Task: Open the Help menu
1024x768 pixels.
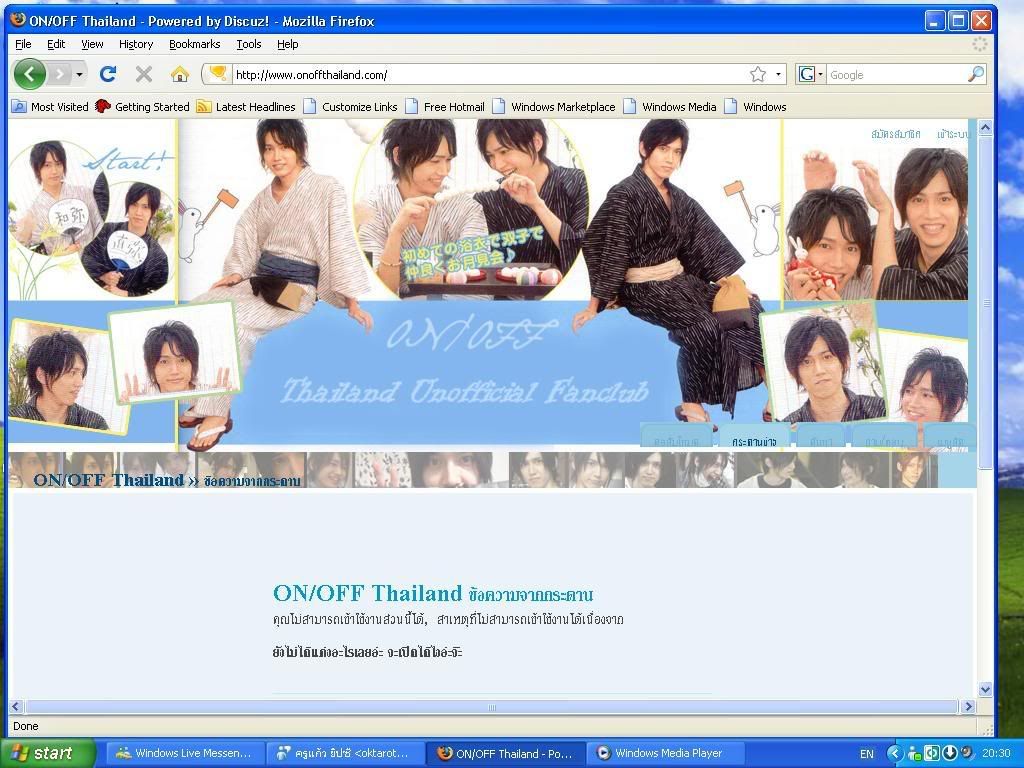Action: 287,44
